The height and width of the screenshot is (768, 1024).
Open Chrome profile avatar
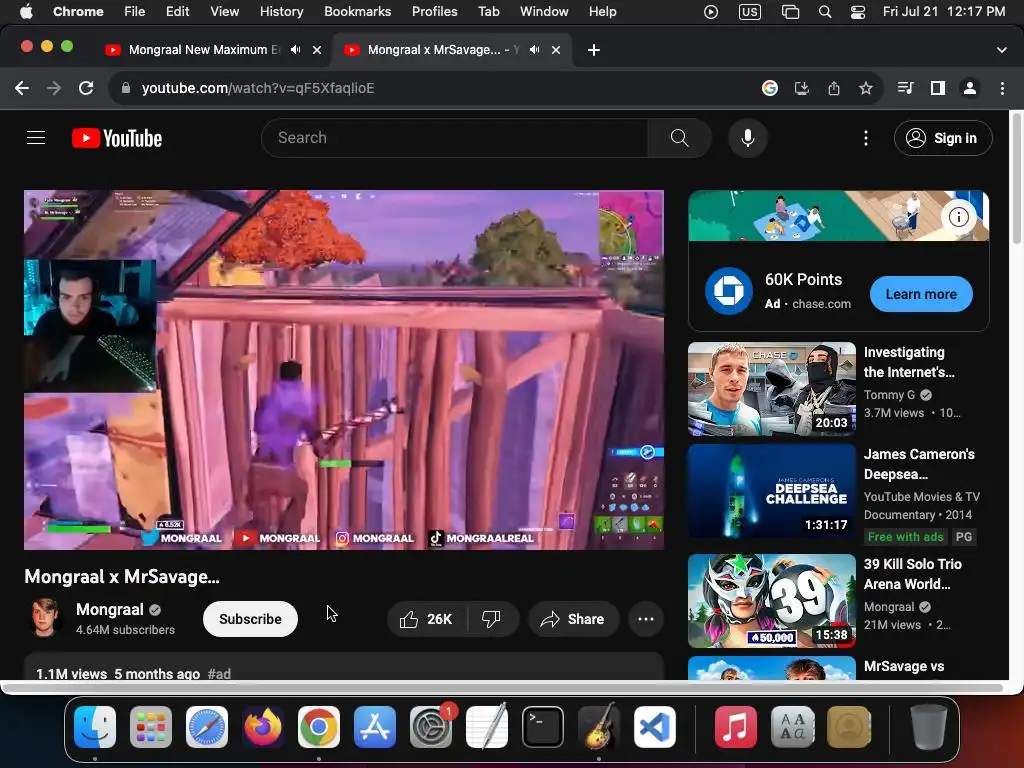point(969,88)
